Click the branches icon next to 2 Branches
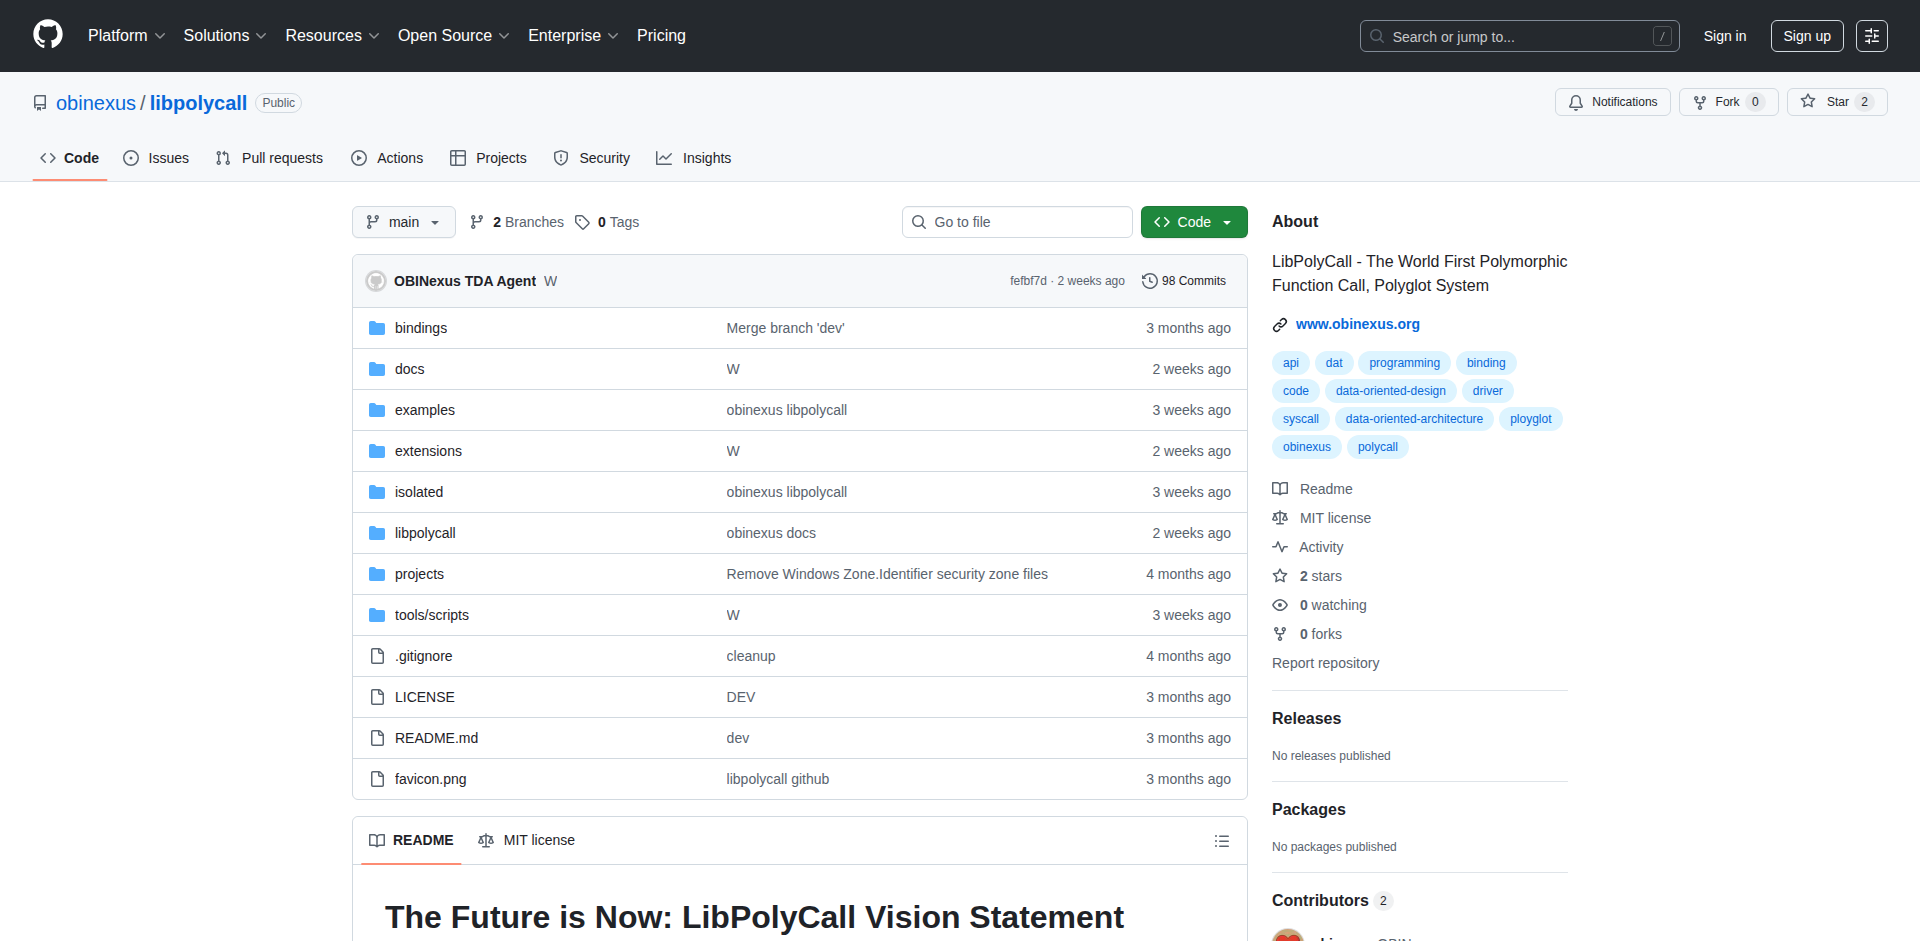 point(477,222)
